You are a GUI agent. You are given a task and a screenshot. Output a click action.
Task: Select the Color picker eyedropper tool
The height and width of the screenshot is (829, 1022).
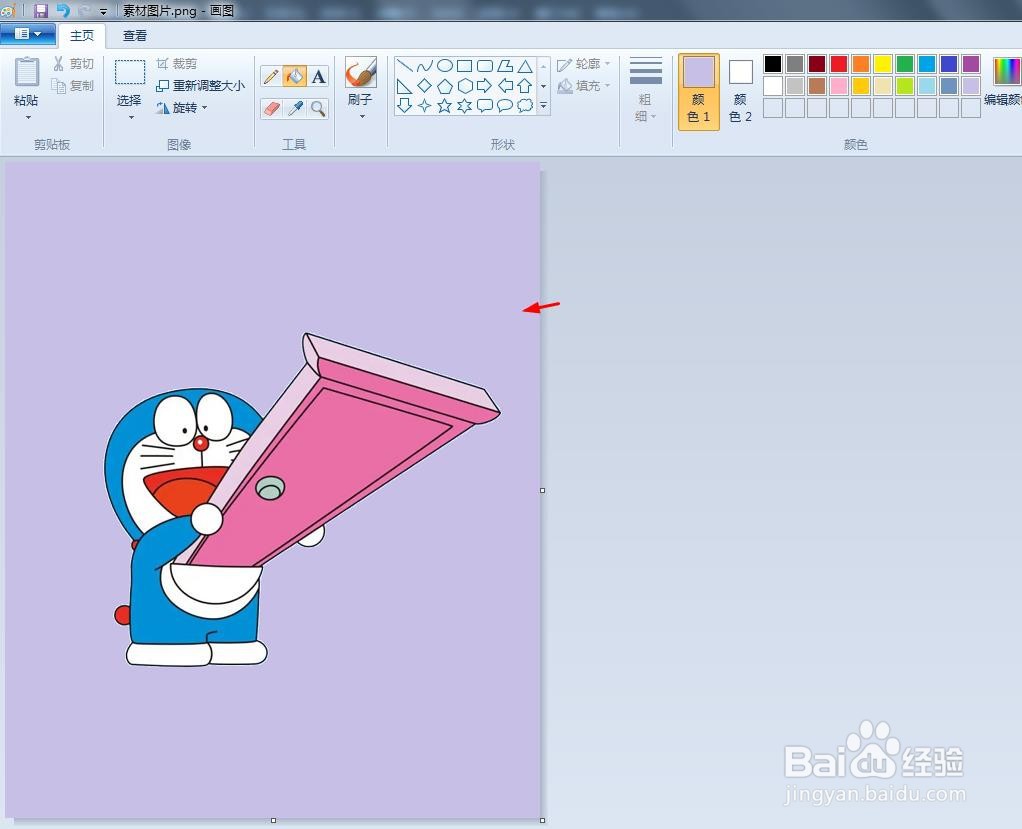(295, 108)
